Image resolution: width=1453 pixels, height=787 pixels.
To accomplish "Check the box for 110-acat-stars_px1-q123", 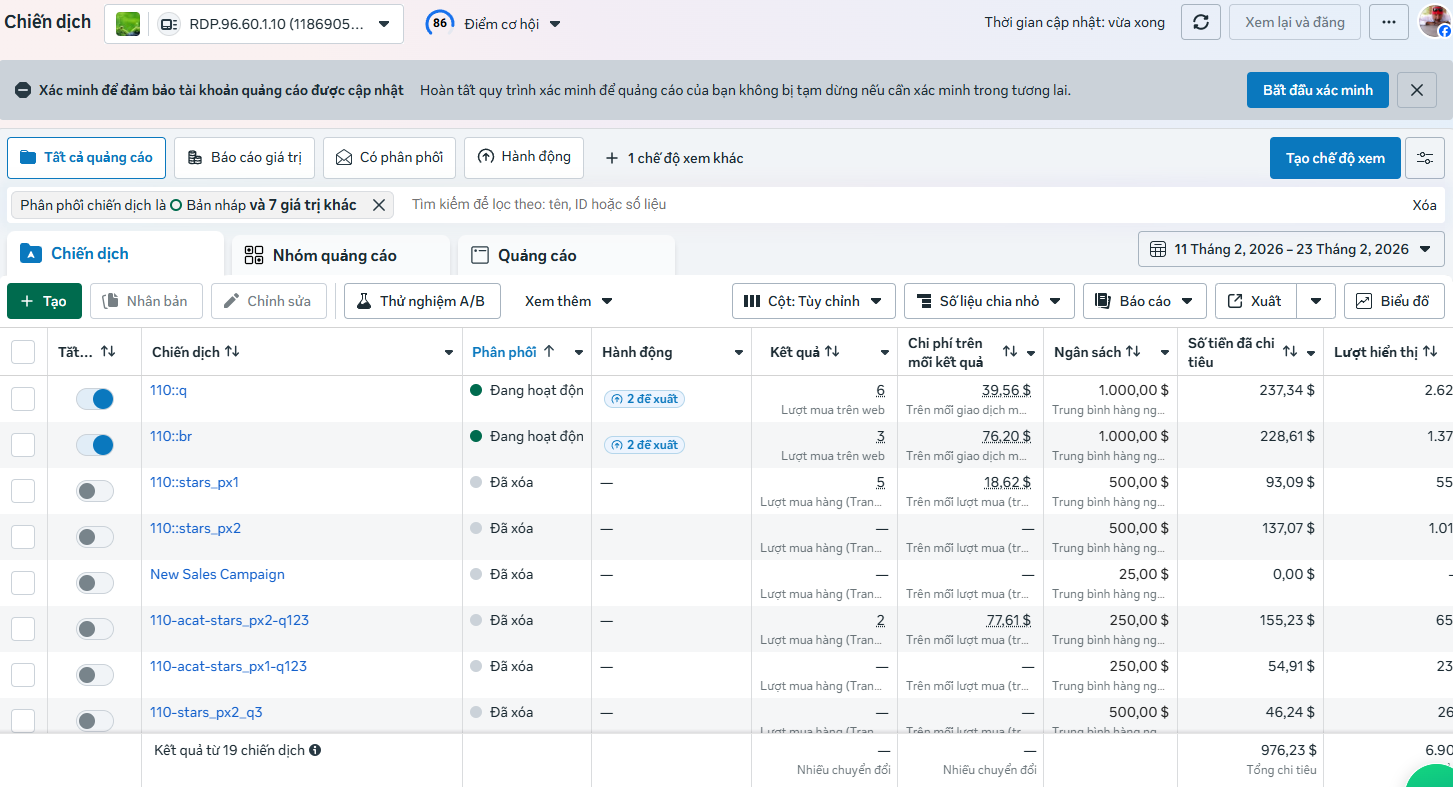I will 23,675.
